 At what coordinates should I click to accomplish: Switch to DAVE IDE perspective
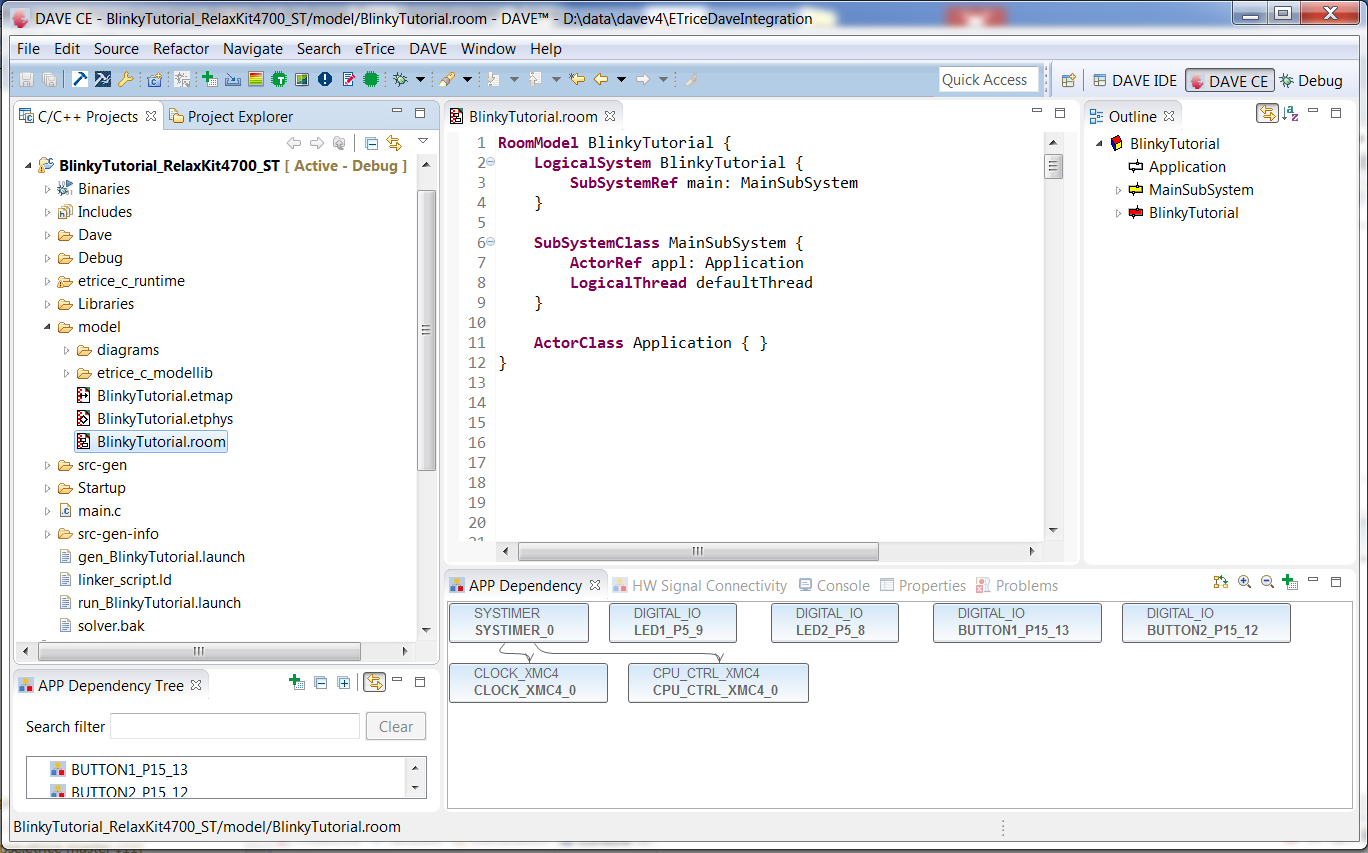[1134, 81]
